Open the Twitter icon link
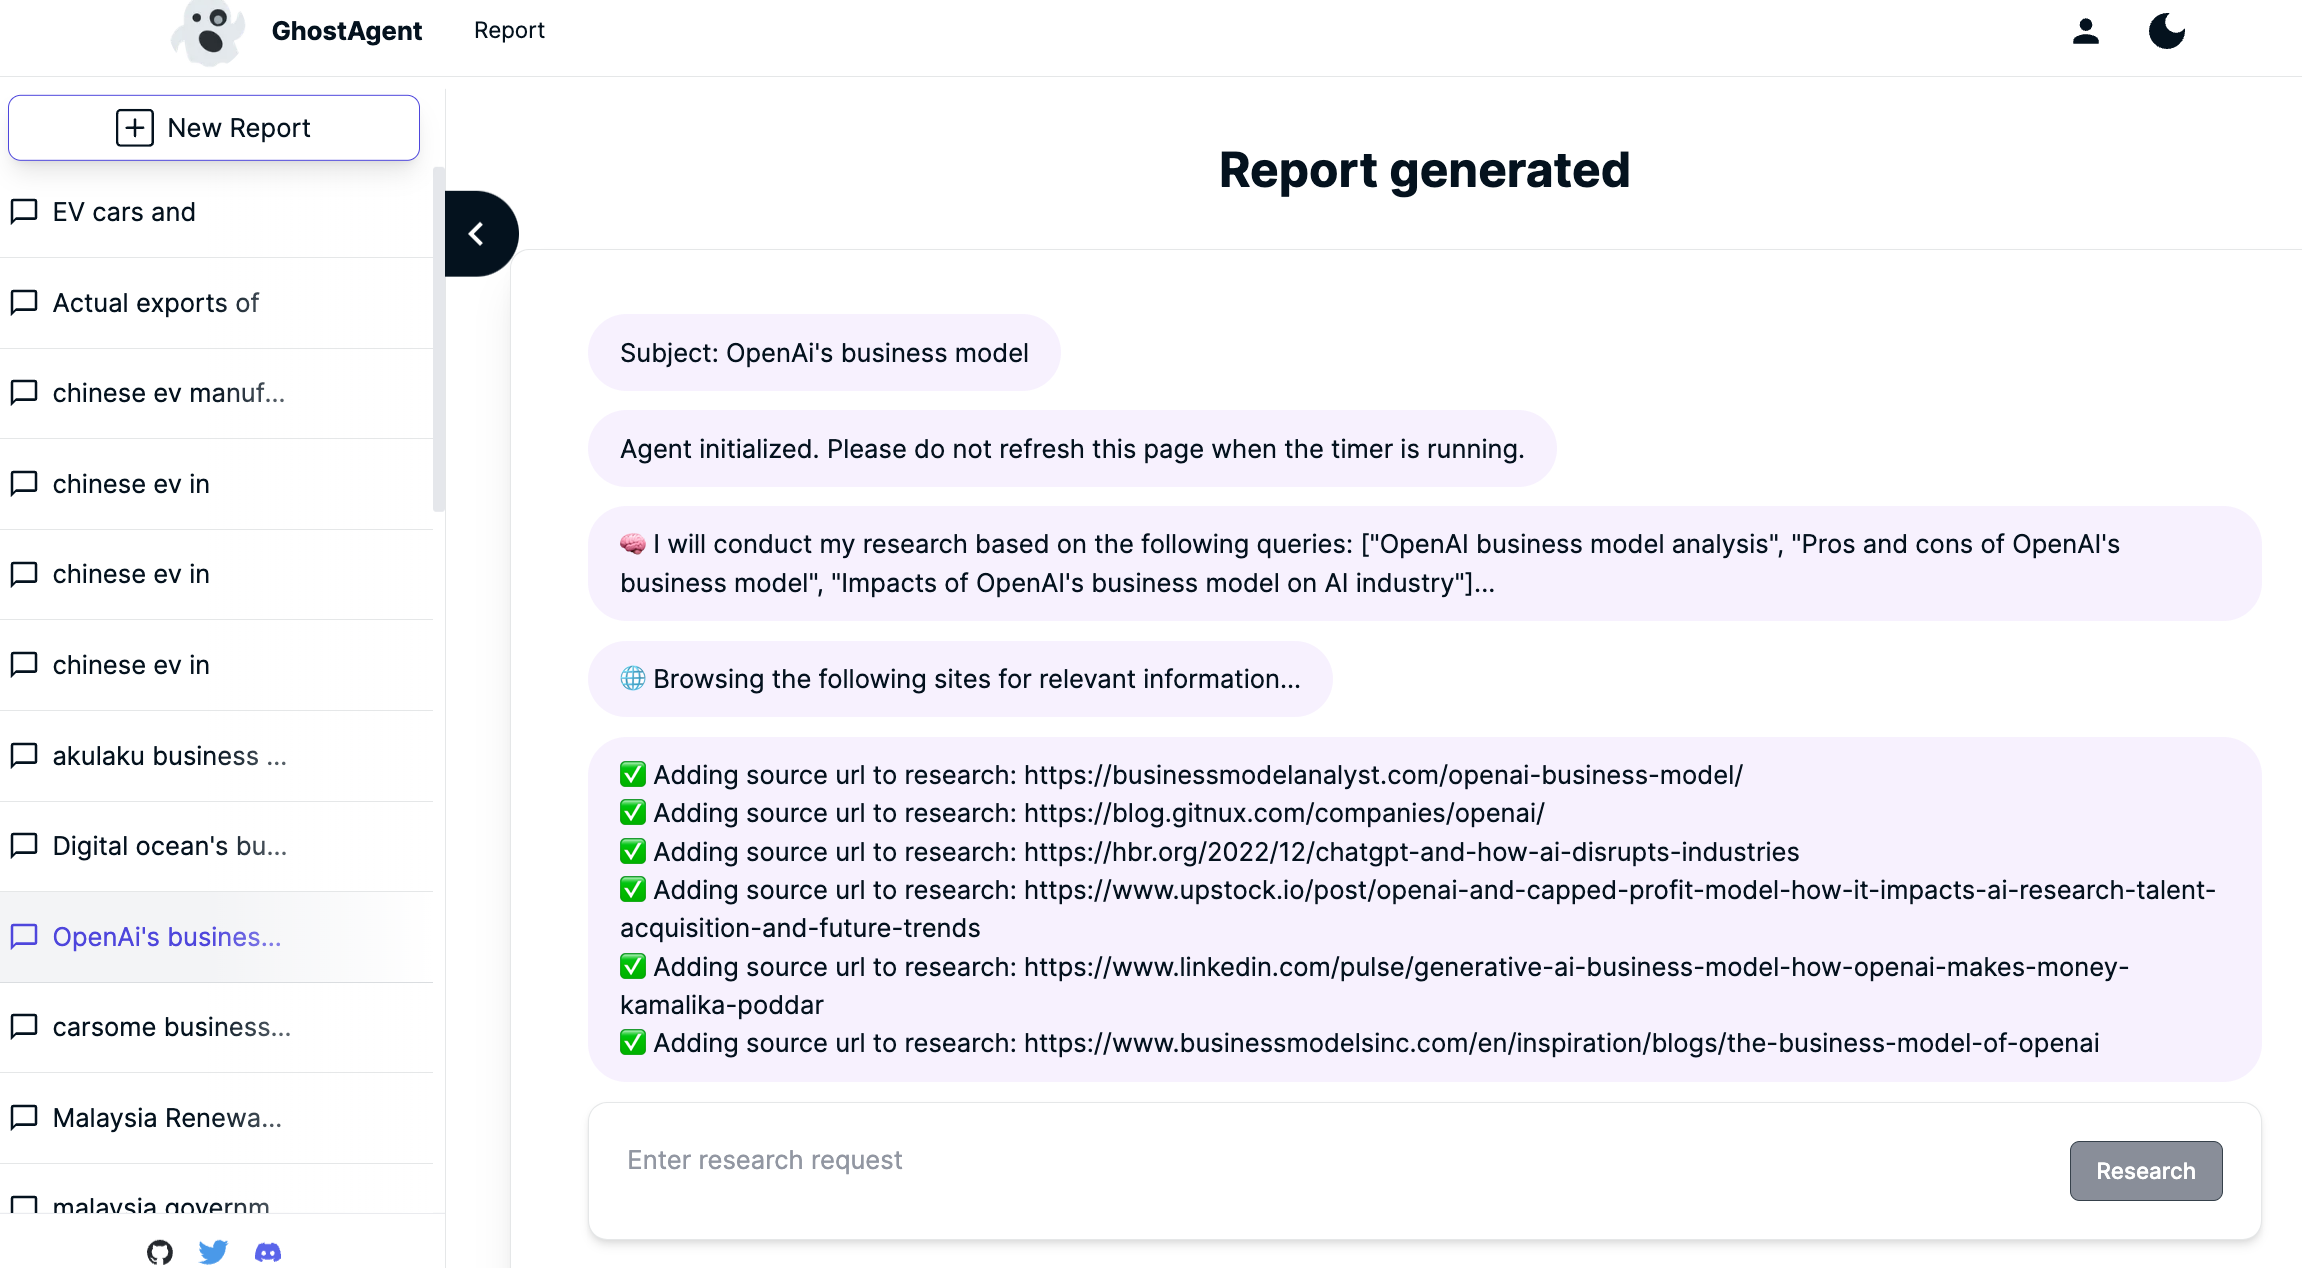The height and width of the screenshot is (1268, 2302). (213, 1251)
